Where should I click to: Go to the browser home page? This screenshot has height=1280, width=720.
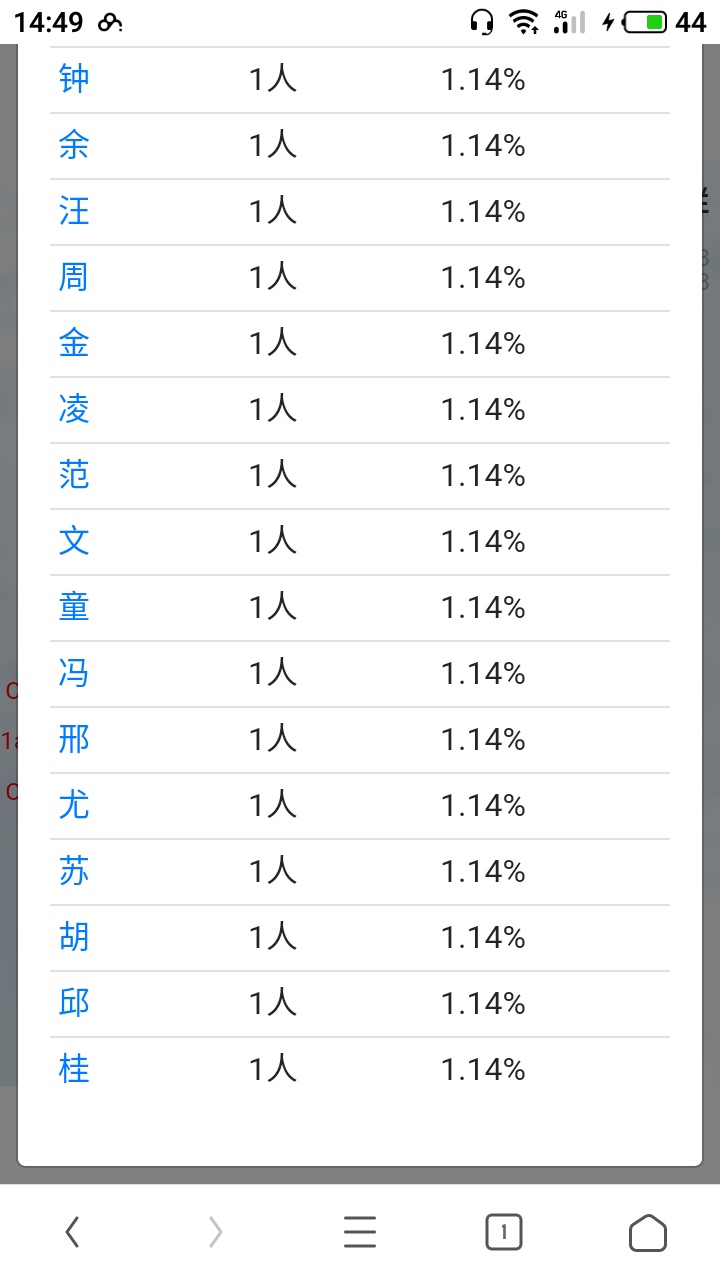coord(648,1233)
